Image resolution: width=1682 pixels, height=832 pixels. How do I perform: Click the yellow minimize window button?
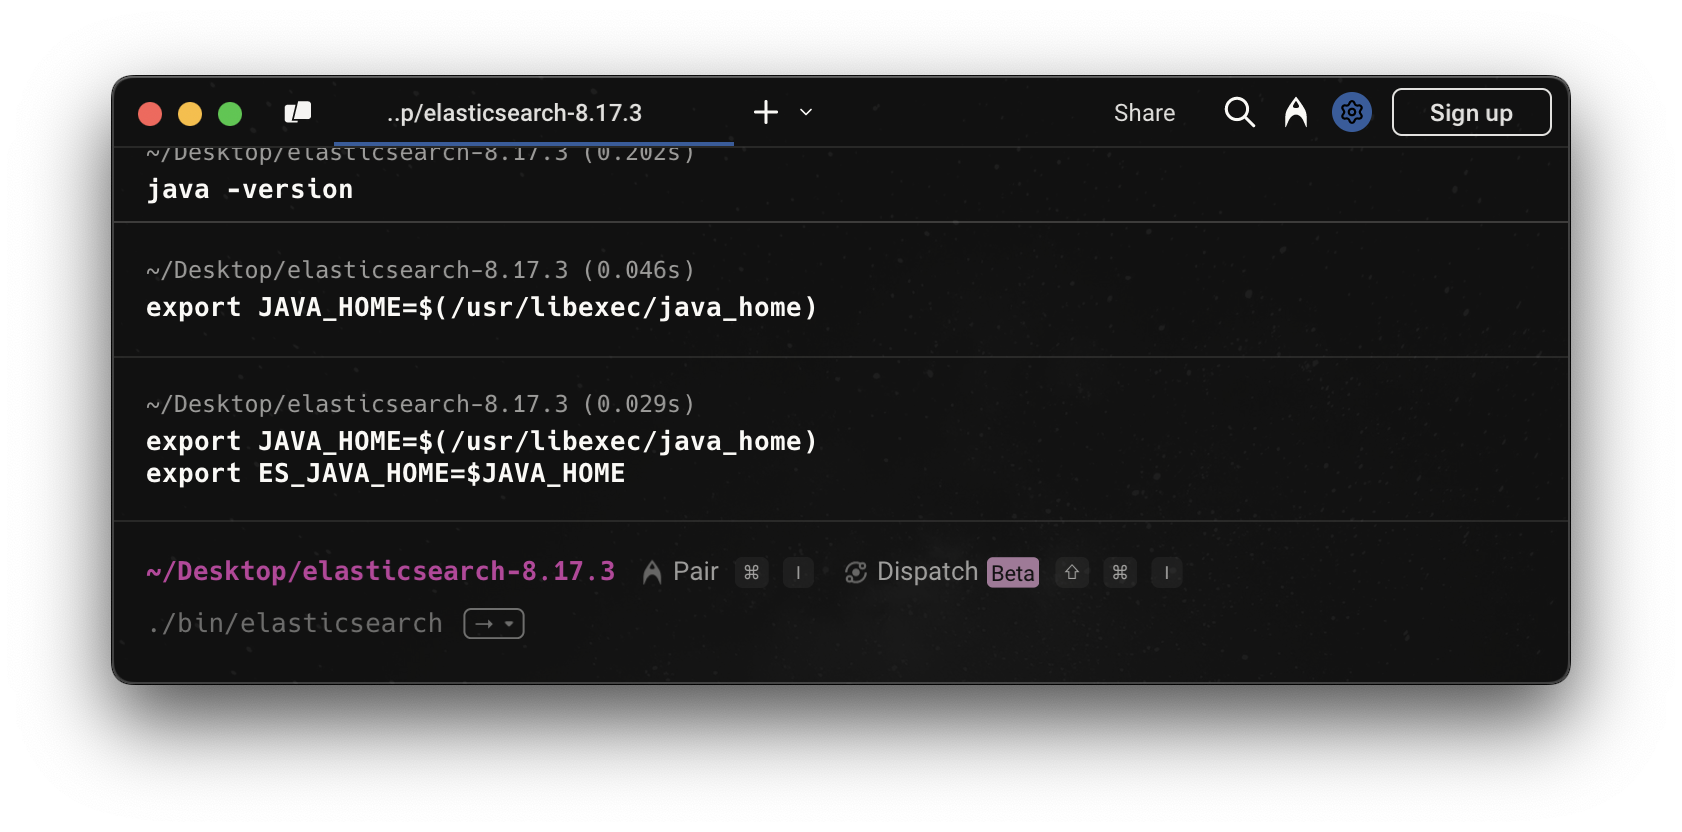(x=190, y=114)
